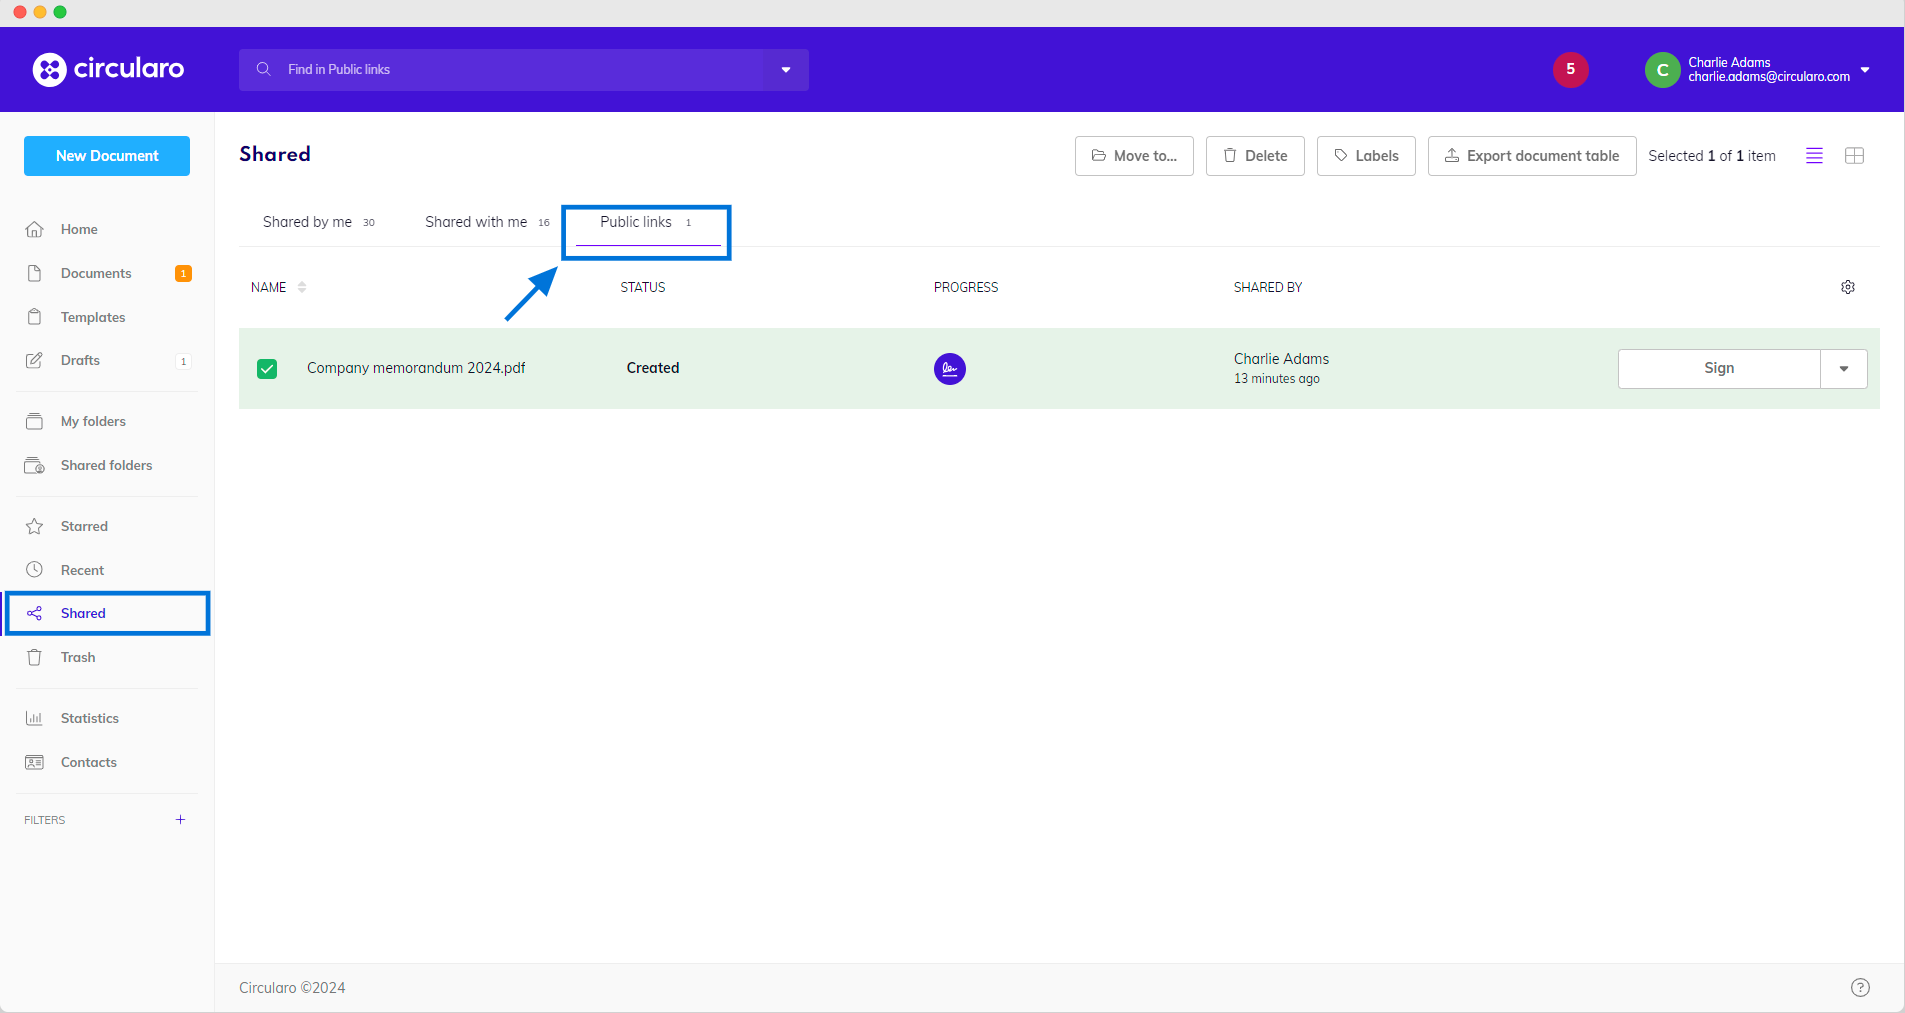Screen dimensions: 1905x1013
Task: Click the notifications badge showing 5
Action: pos(1570,69)
